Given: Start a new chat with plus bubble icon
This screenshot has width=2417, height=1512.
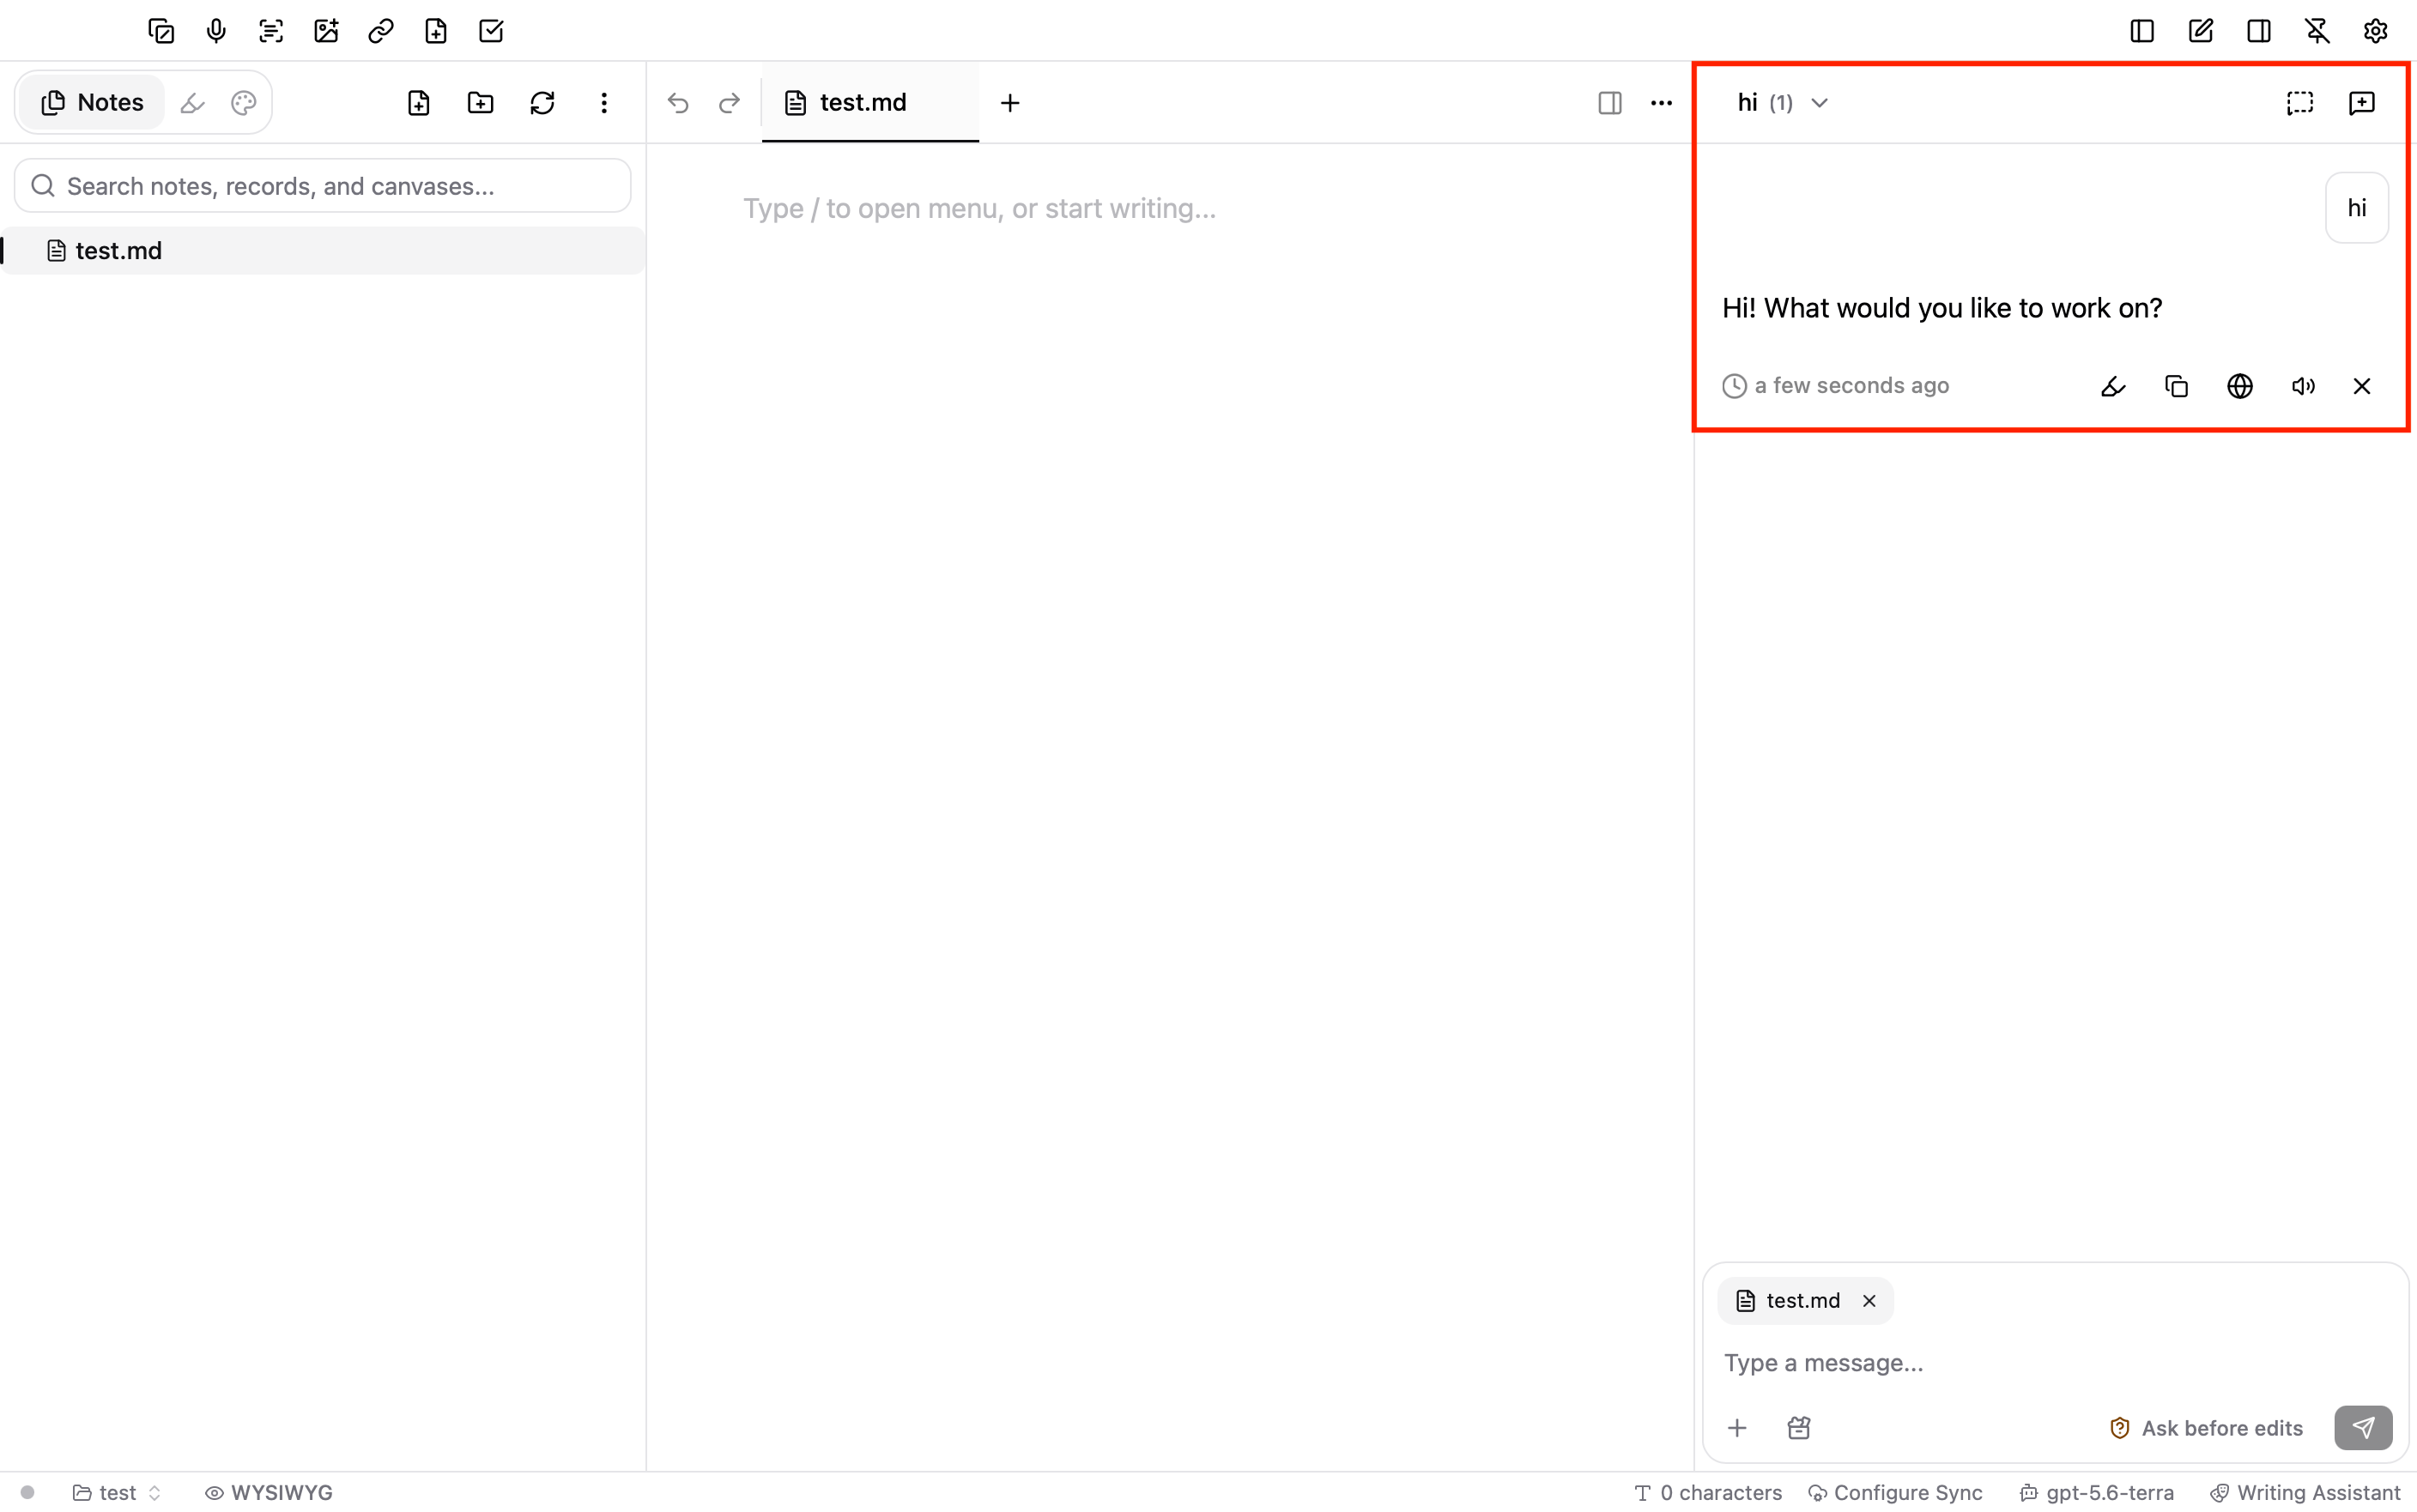Looking at the screenshot, I should click(x=2362, y=103).
